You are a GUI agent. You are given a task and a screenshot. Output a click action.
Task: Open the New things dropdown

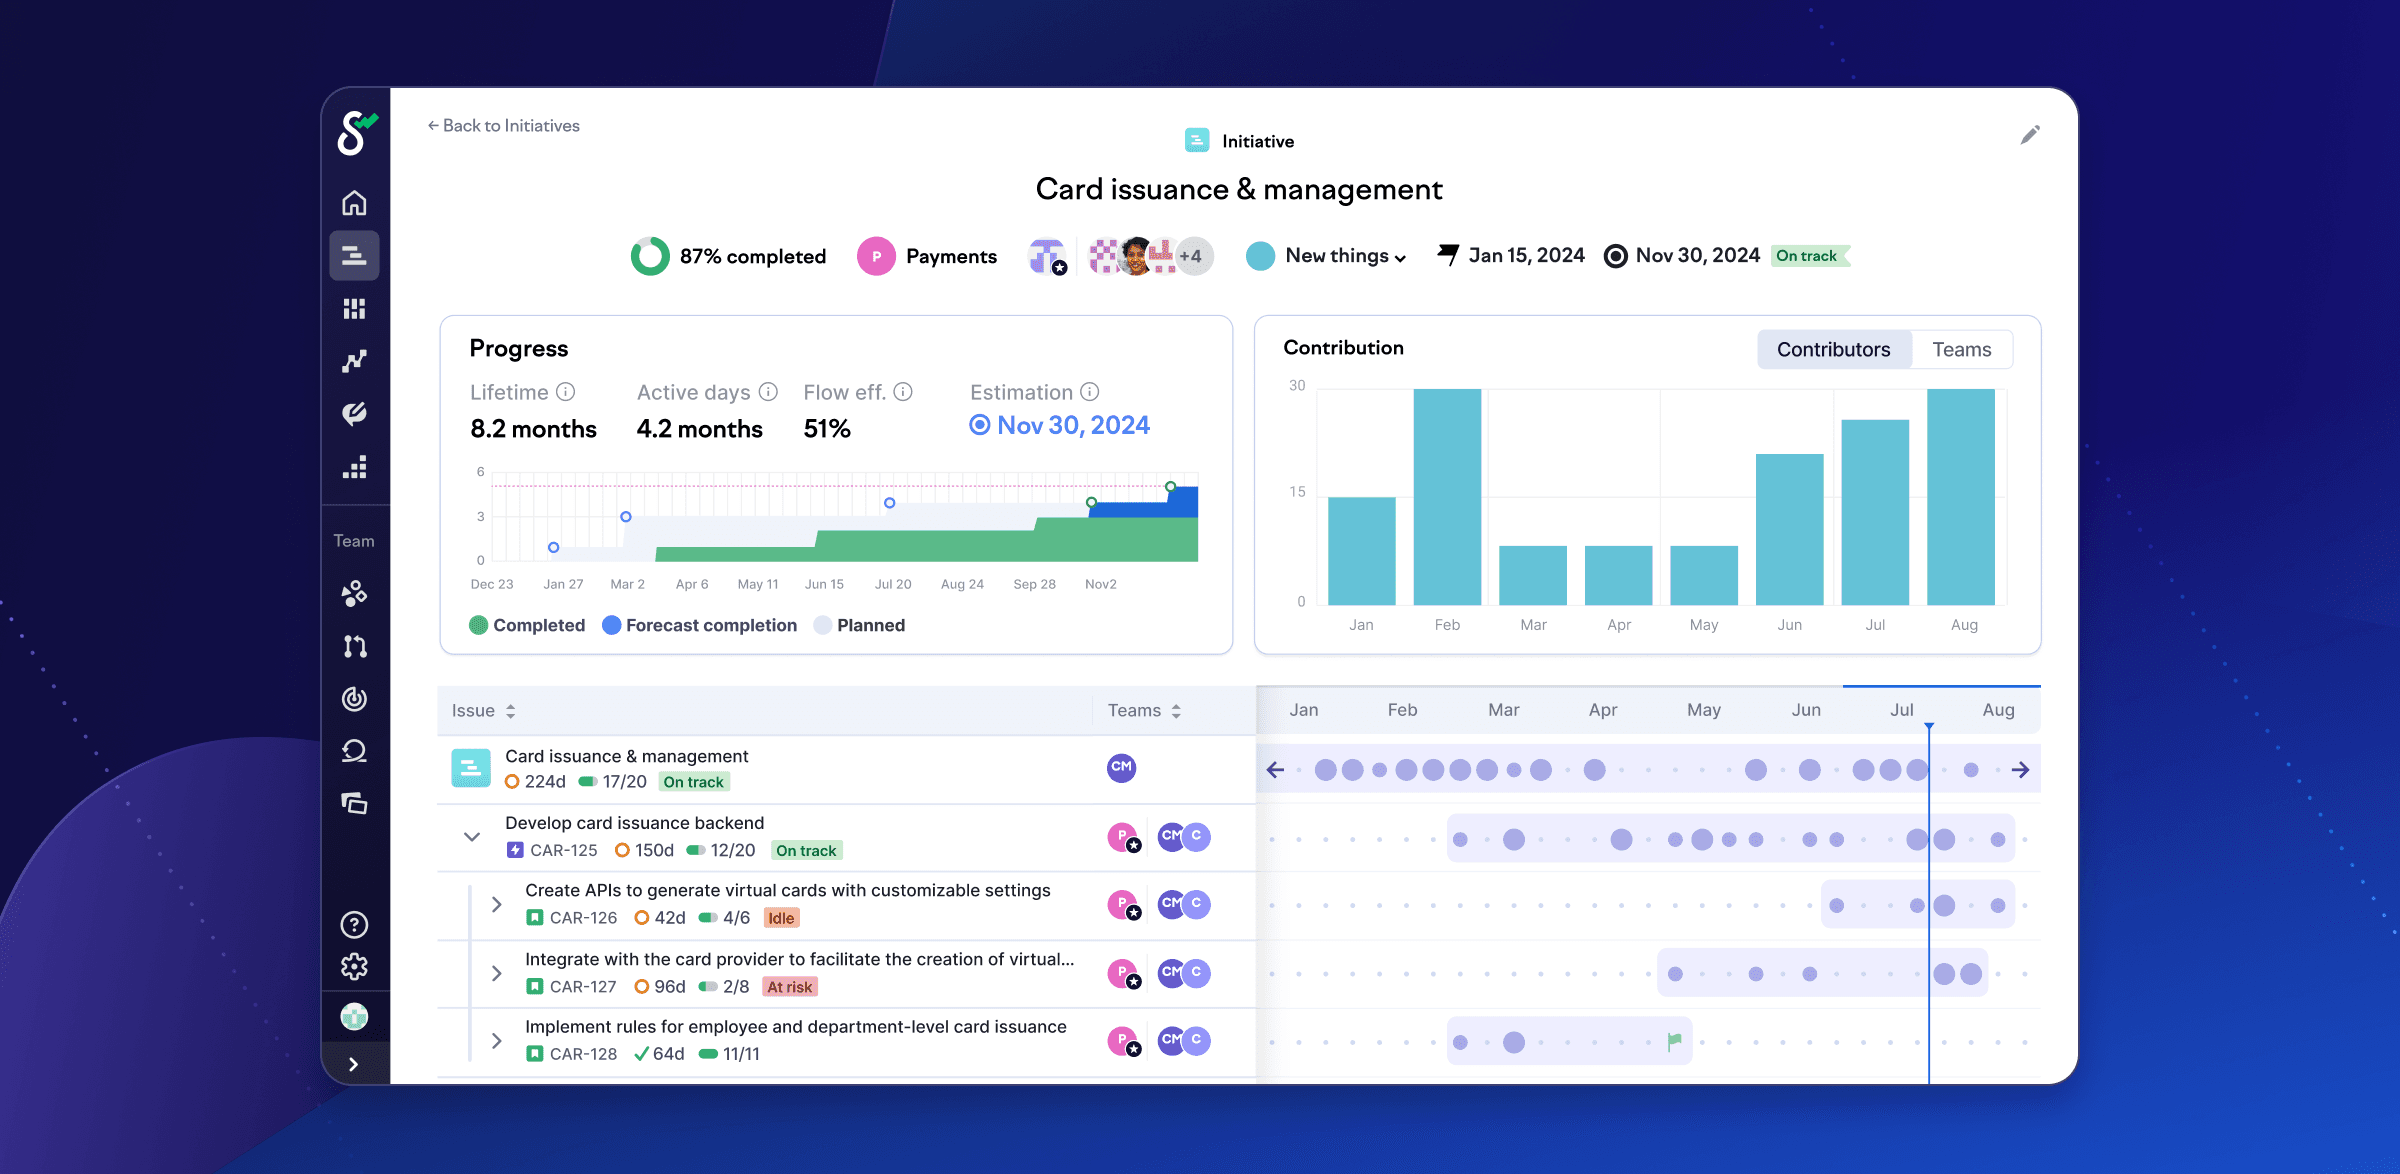click(x=1344, y=256)
